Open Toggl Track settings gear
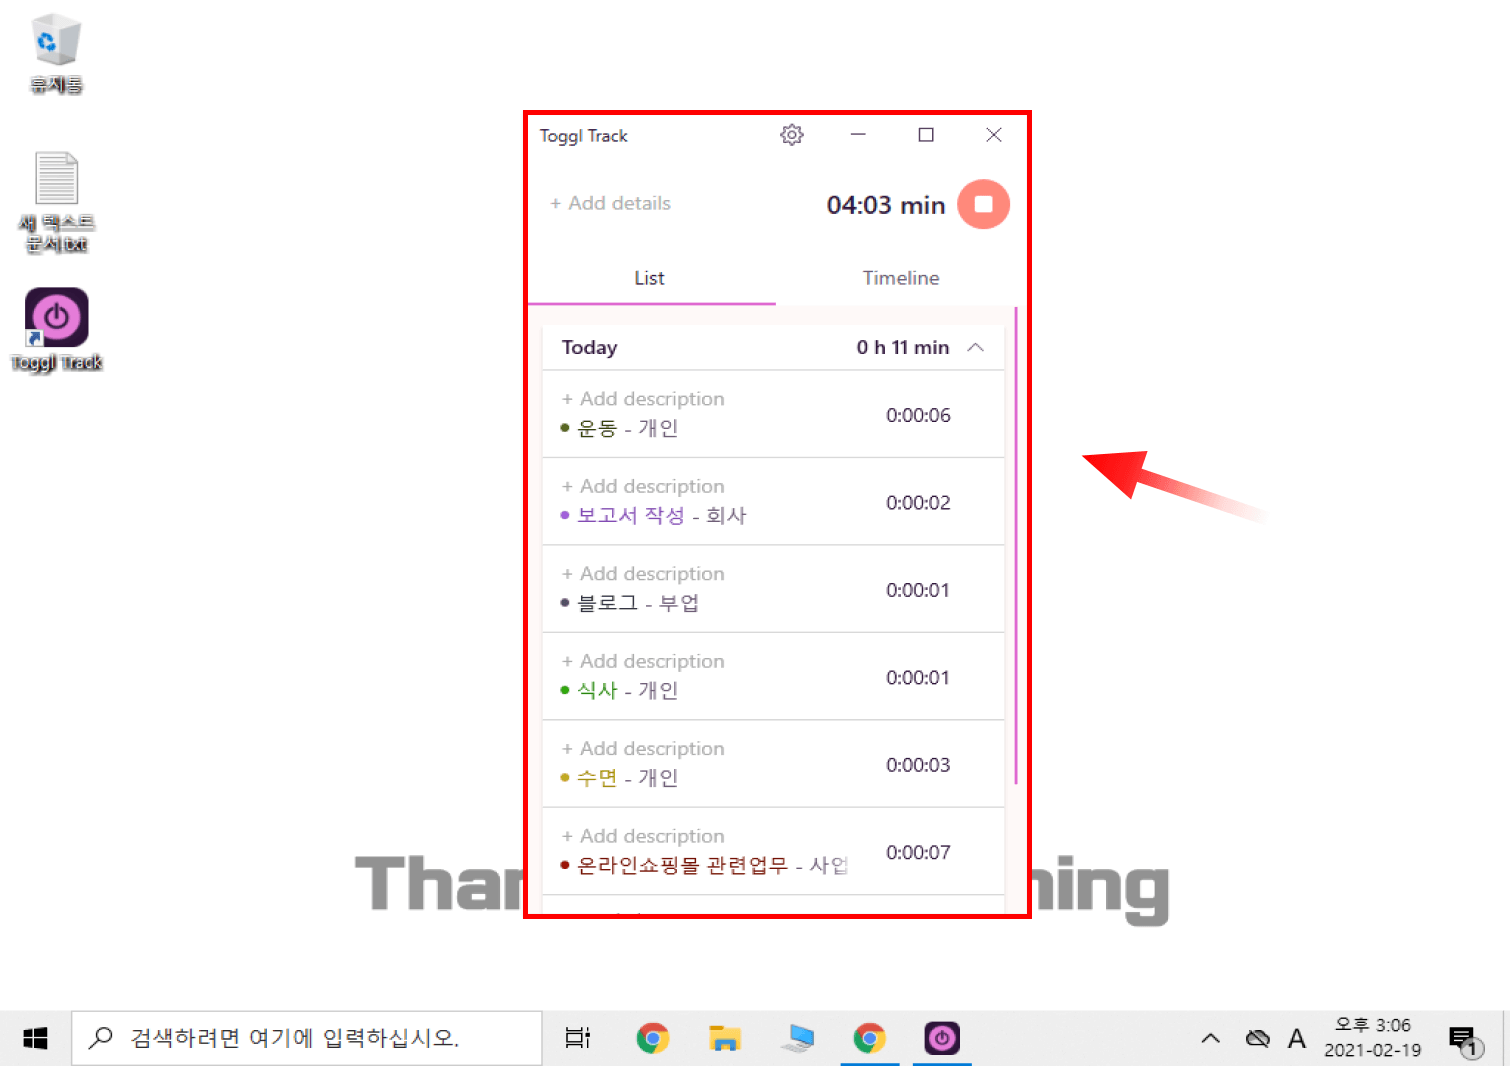Image resolution: width=1510 pixels, height=1066 pixels. tap(792, 135)
